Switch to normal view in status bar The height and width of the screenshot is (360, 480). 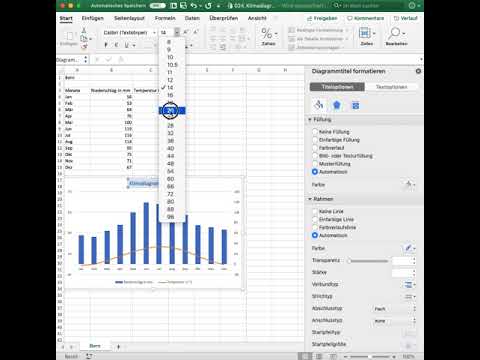(305, 356)
